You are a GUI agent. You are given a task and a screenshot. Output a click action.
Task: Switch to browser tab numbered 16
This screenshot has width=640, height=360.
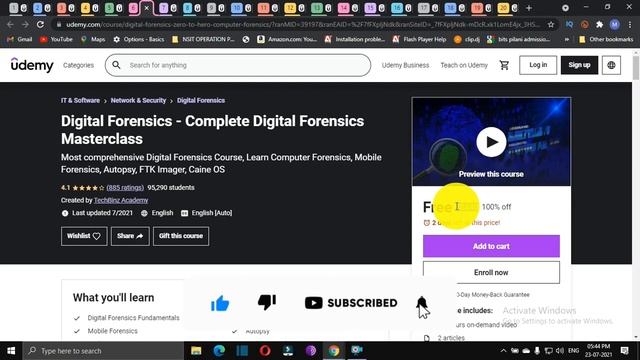[x=402, y=8]
